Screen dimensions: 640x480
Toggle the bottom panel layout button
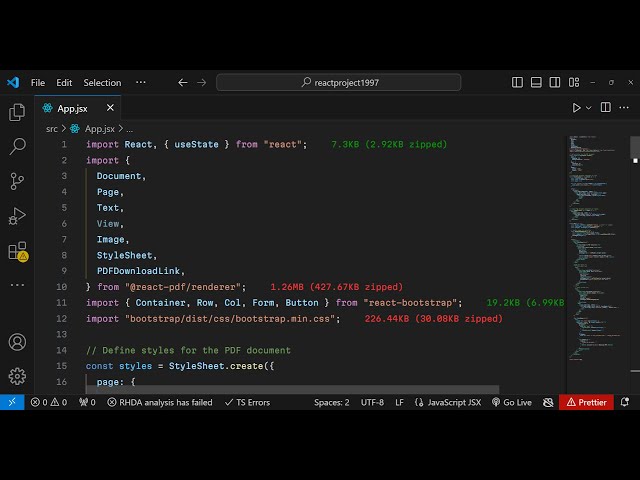click(535, 83)
